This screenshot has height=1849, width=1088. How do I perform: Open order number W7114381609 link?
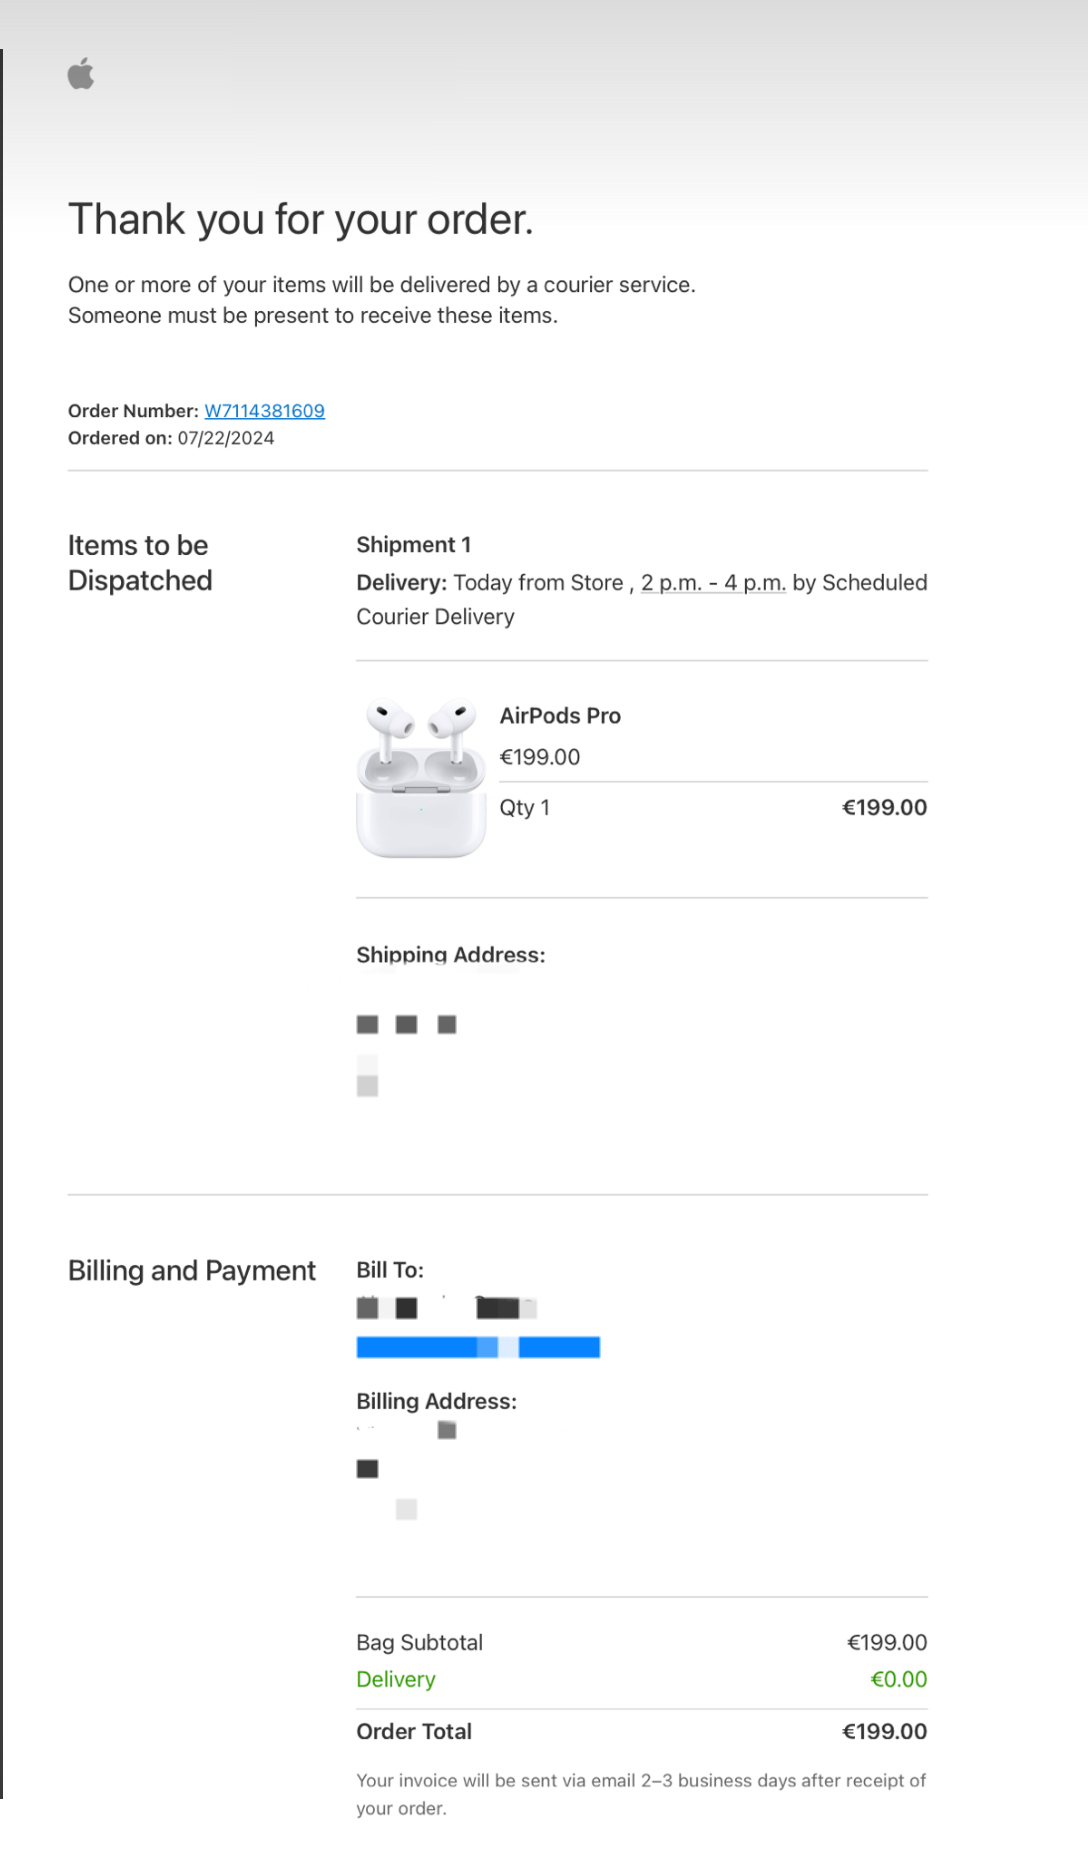264,411
